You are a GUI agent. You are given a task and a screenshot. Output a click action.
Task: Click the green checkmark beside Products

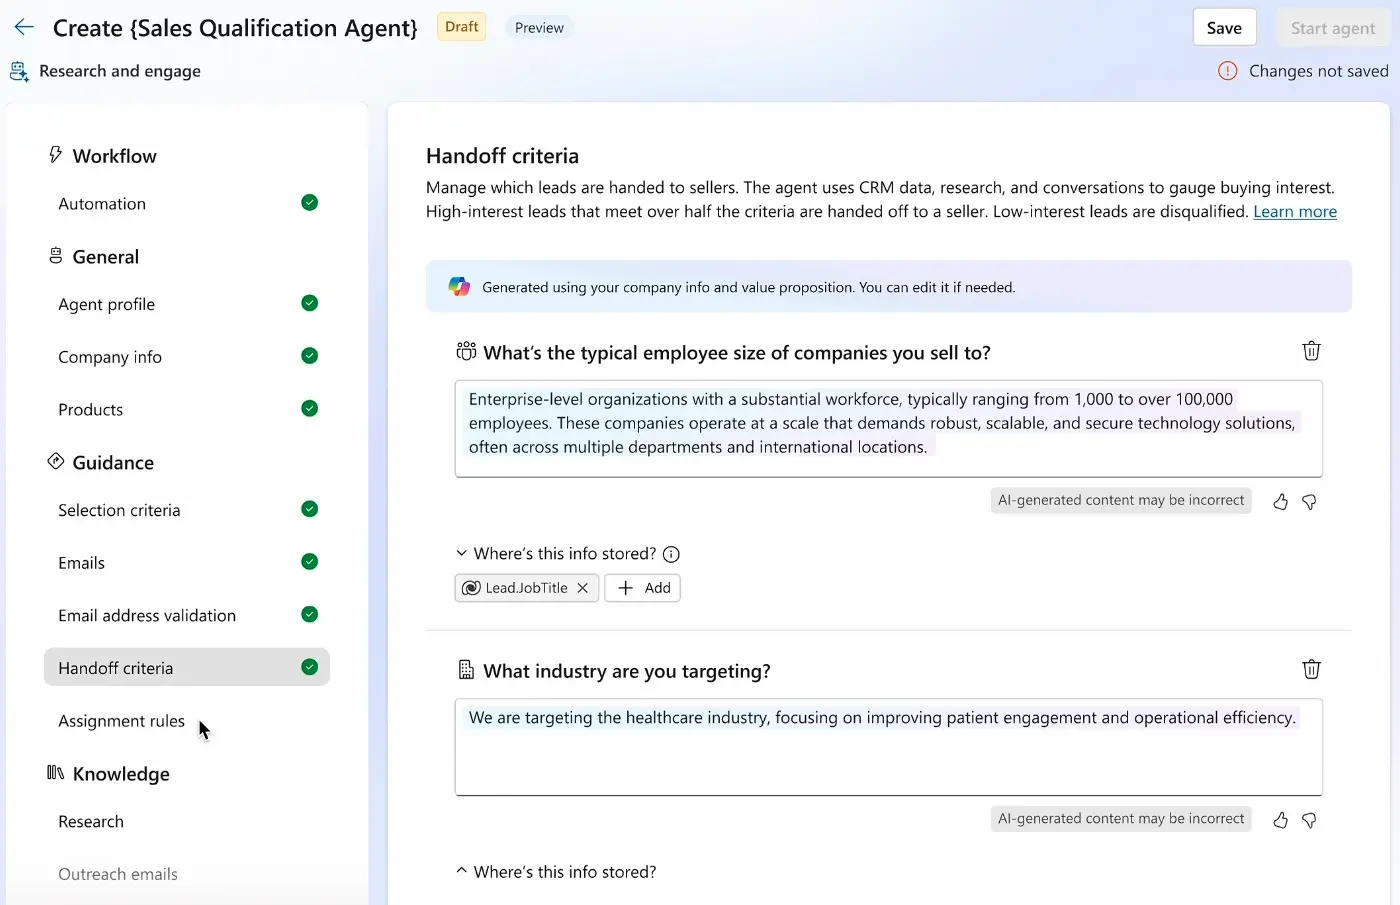pyautogui.click(x=310, y=408)
